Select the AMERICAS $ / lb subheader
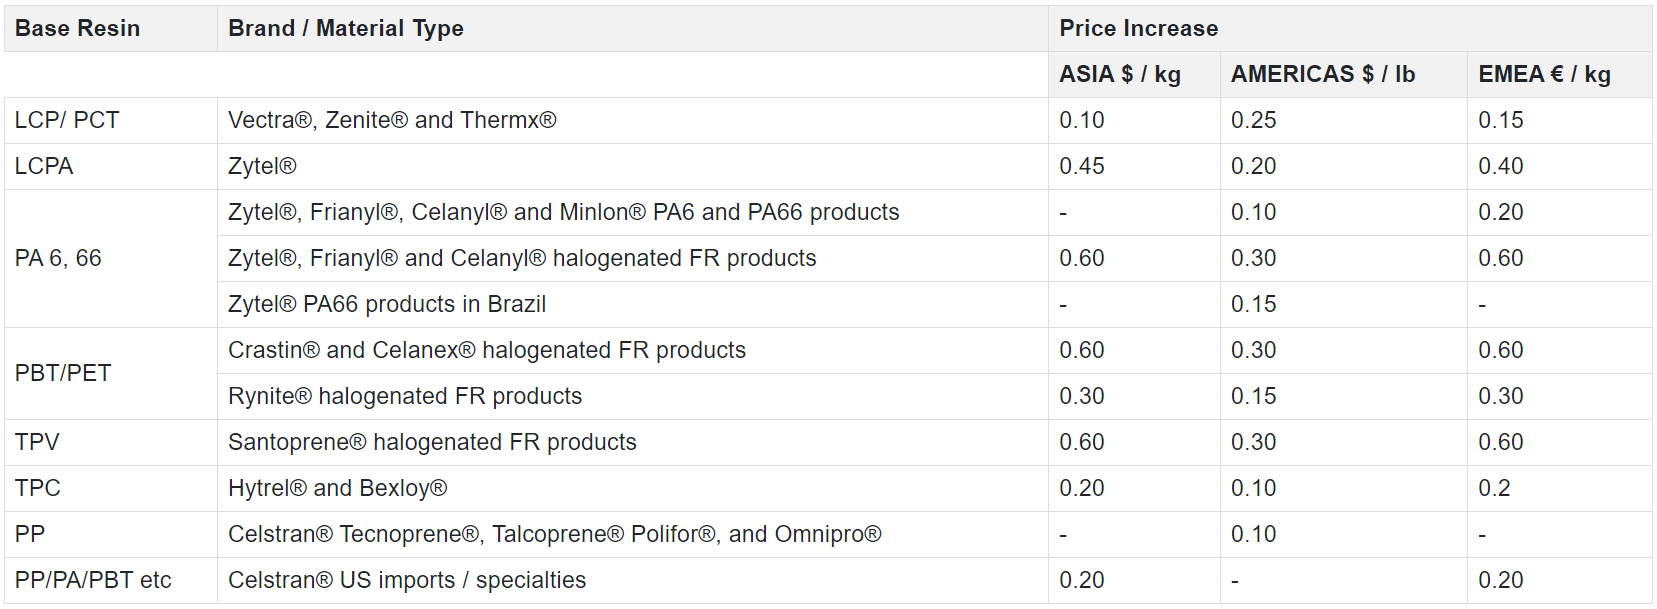Screen dimensions: 1657x609 1322,74
